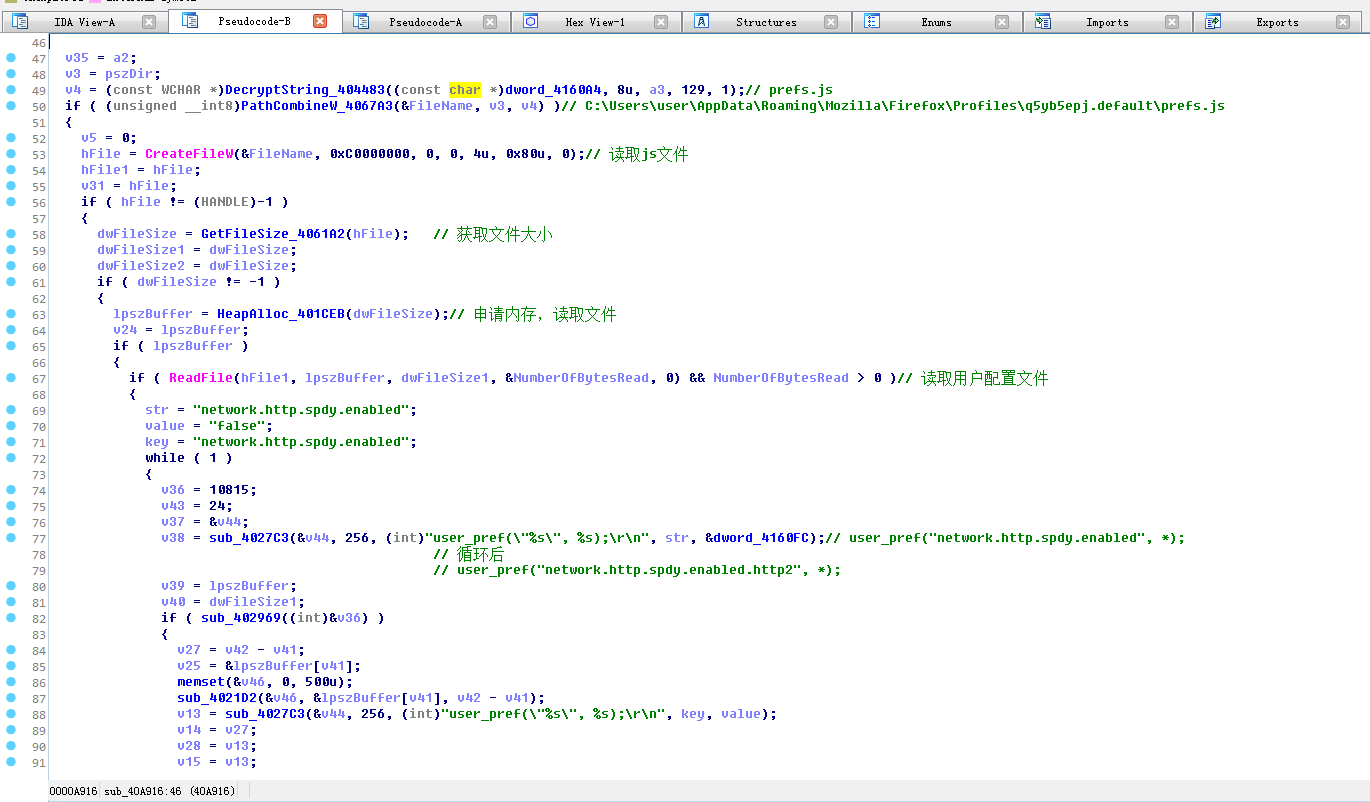Click the Hex View-1 tab icon
Viewport: 1370px width, 802px height.
click(531, 21)
